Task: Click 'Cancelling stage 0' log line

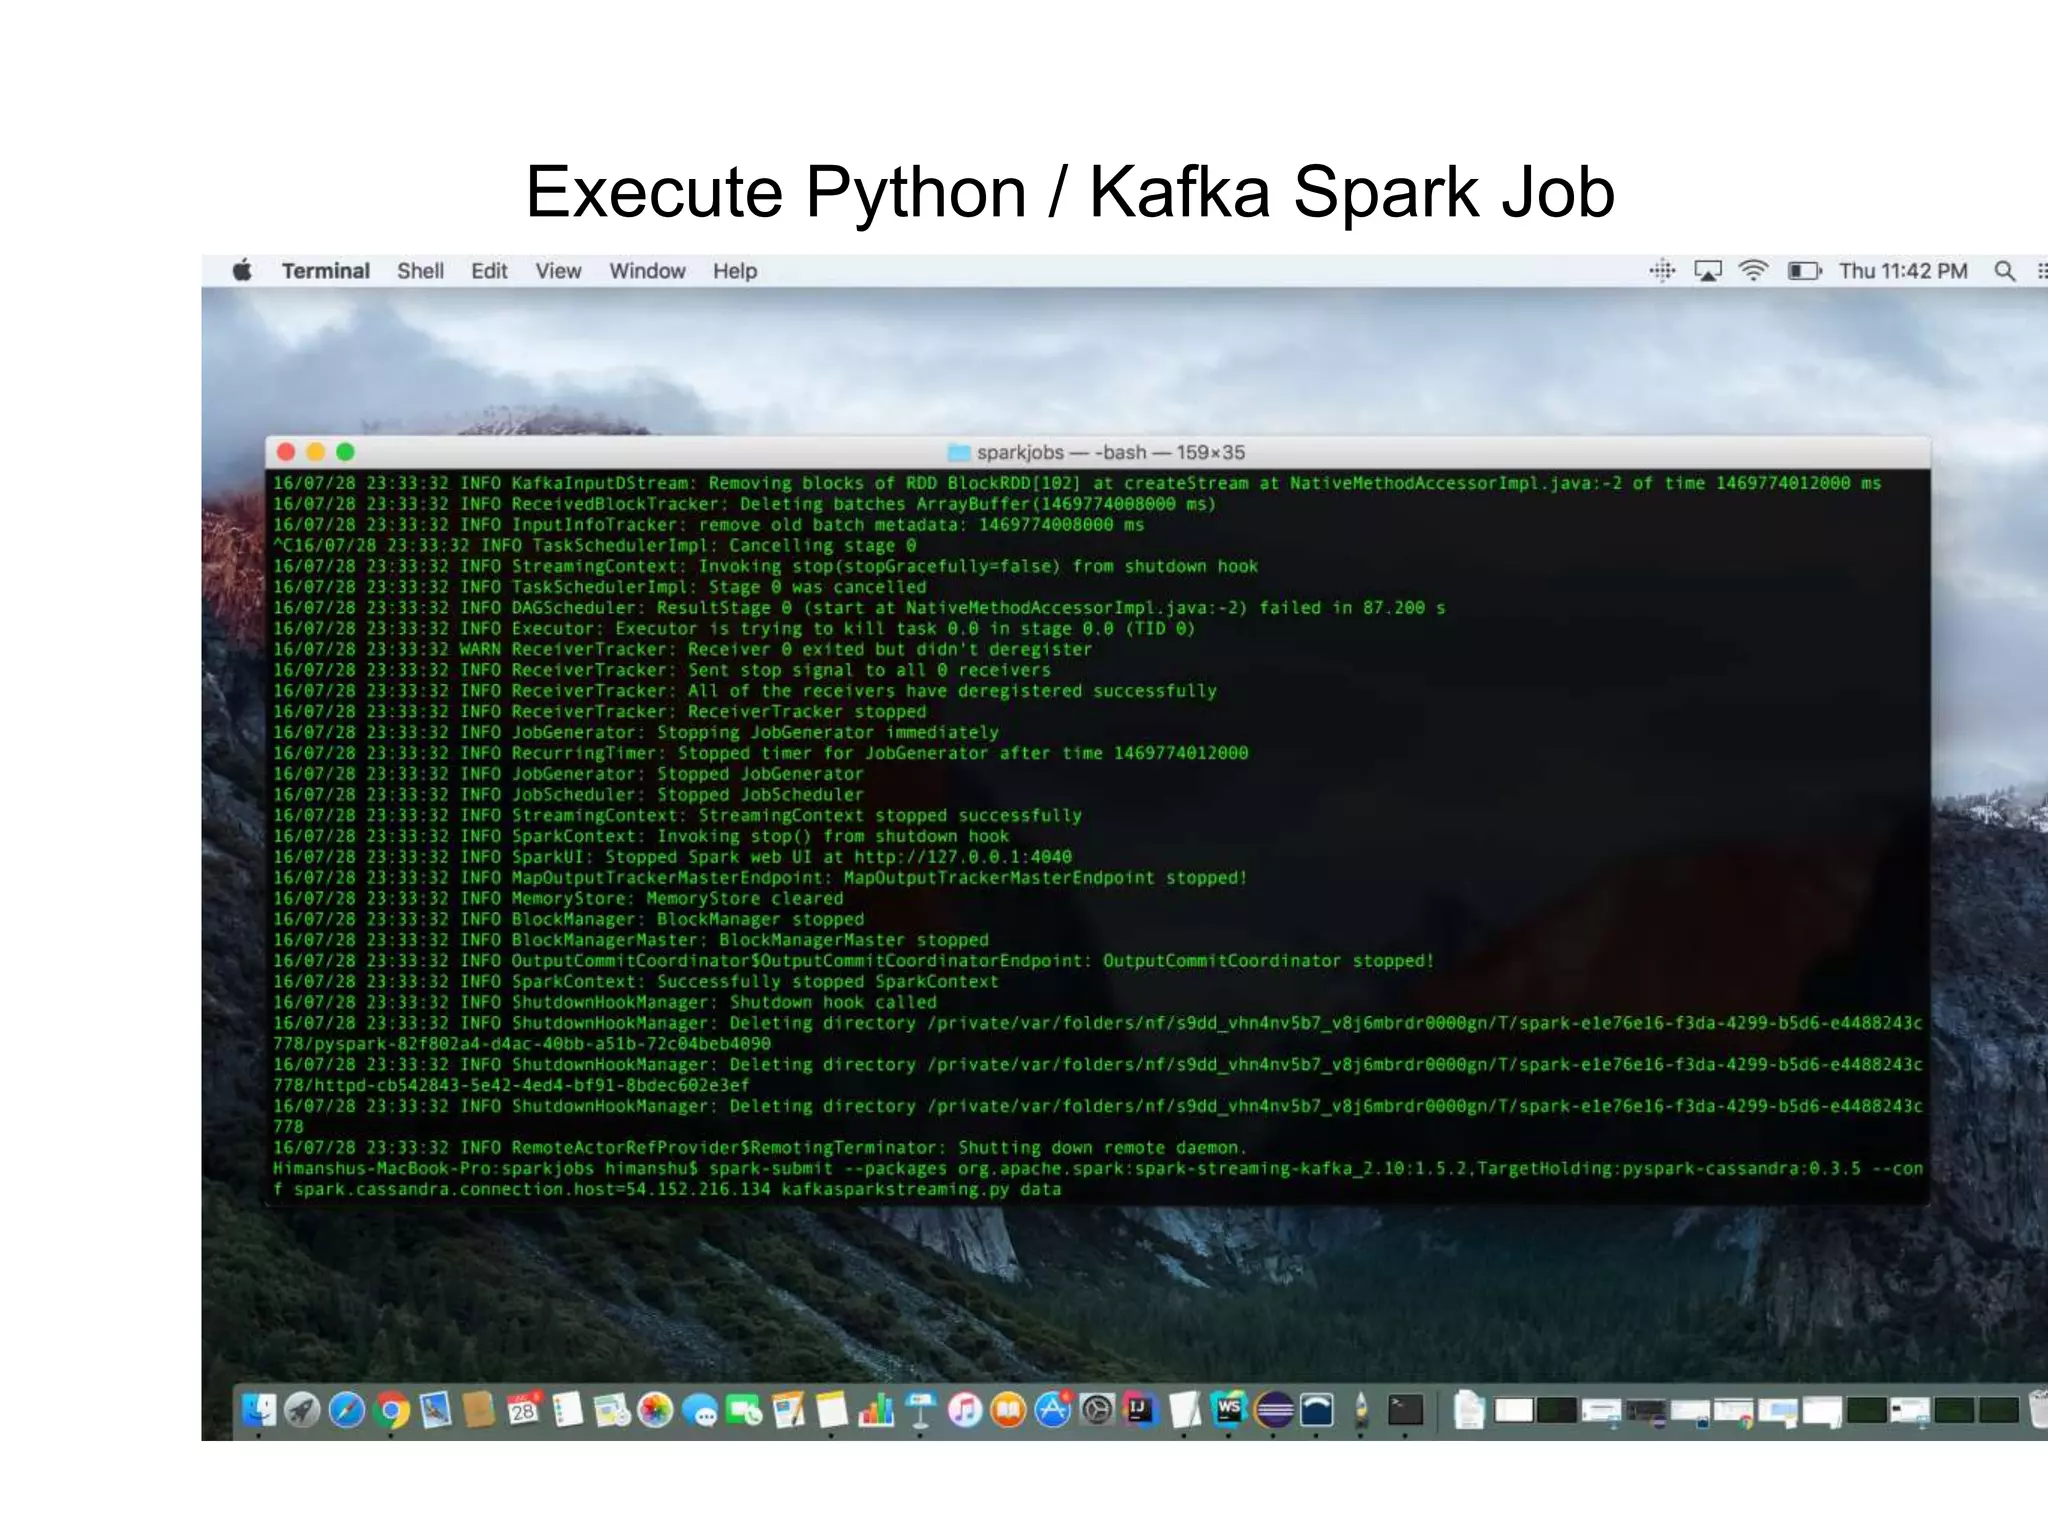Action: click(x=594, y=546)
